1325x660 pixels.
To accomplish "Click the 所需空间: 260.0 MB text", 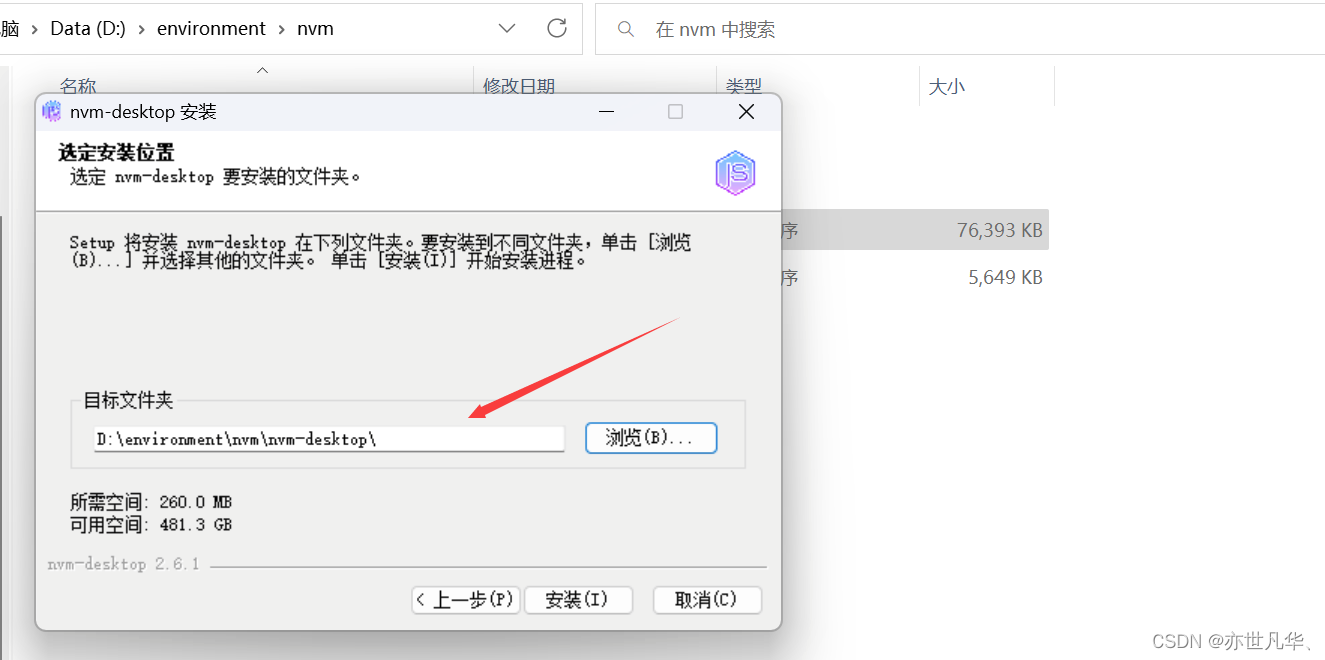I will point(151,502).
